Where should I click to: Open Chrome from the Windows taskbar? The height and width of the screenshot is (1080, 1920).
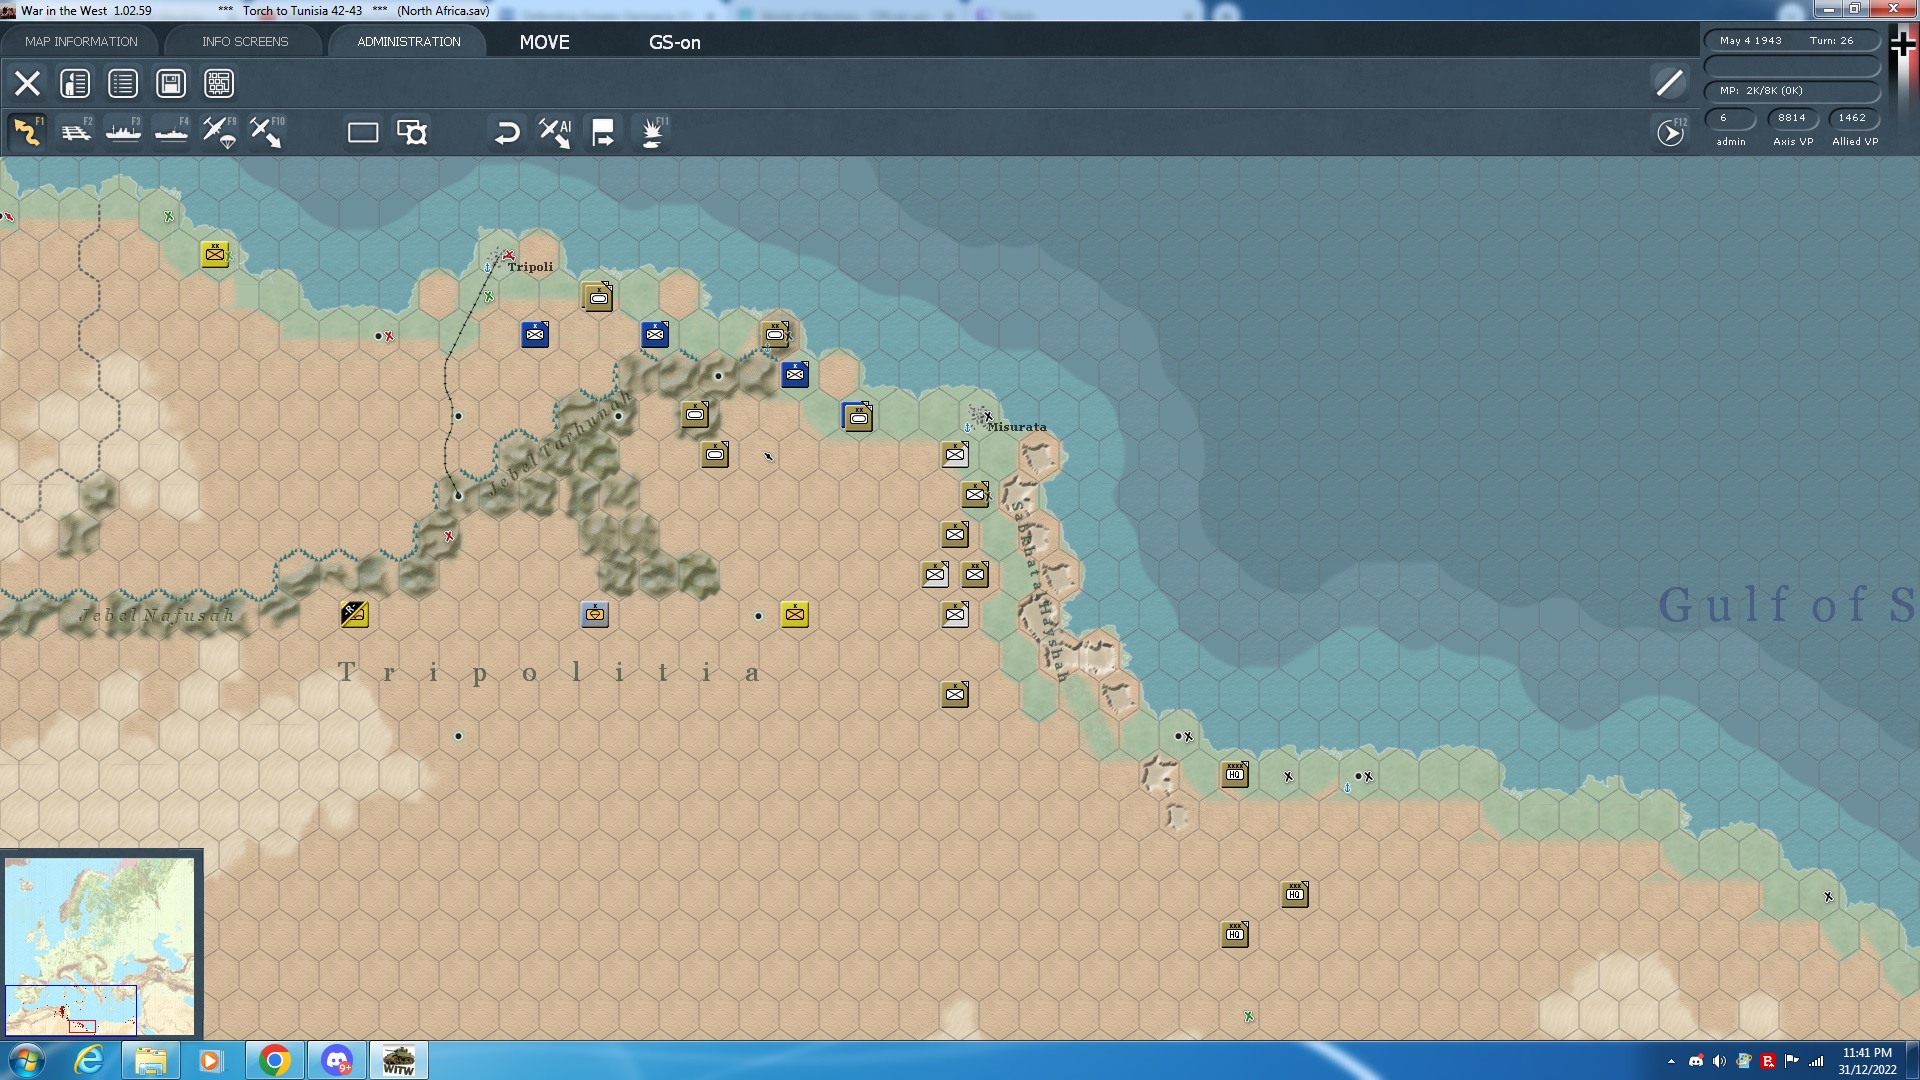click(x=275, y=1060)
